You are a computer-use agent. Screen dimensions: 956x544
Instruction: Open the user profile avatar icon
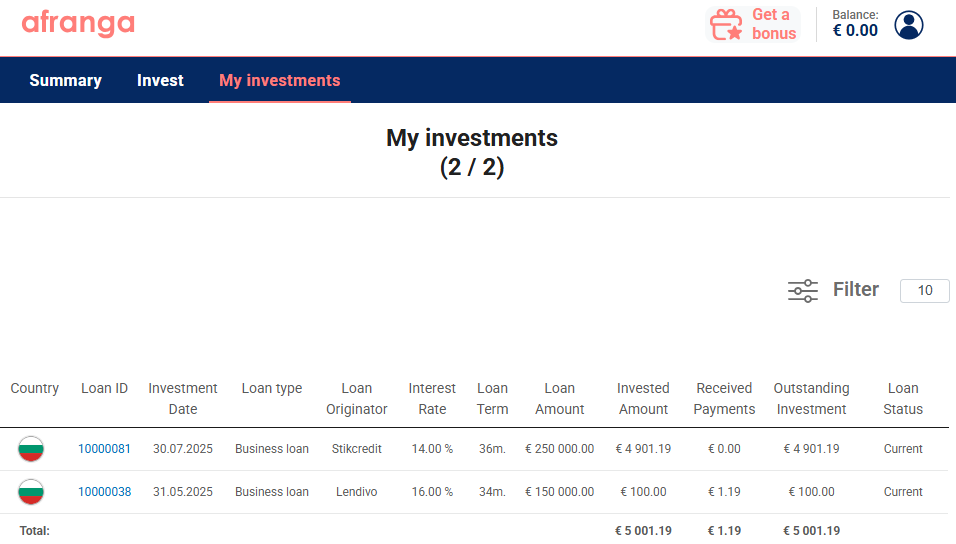[908, 25]
